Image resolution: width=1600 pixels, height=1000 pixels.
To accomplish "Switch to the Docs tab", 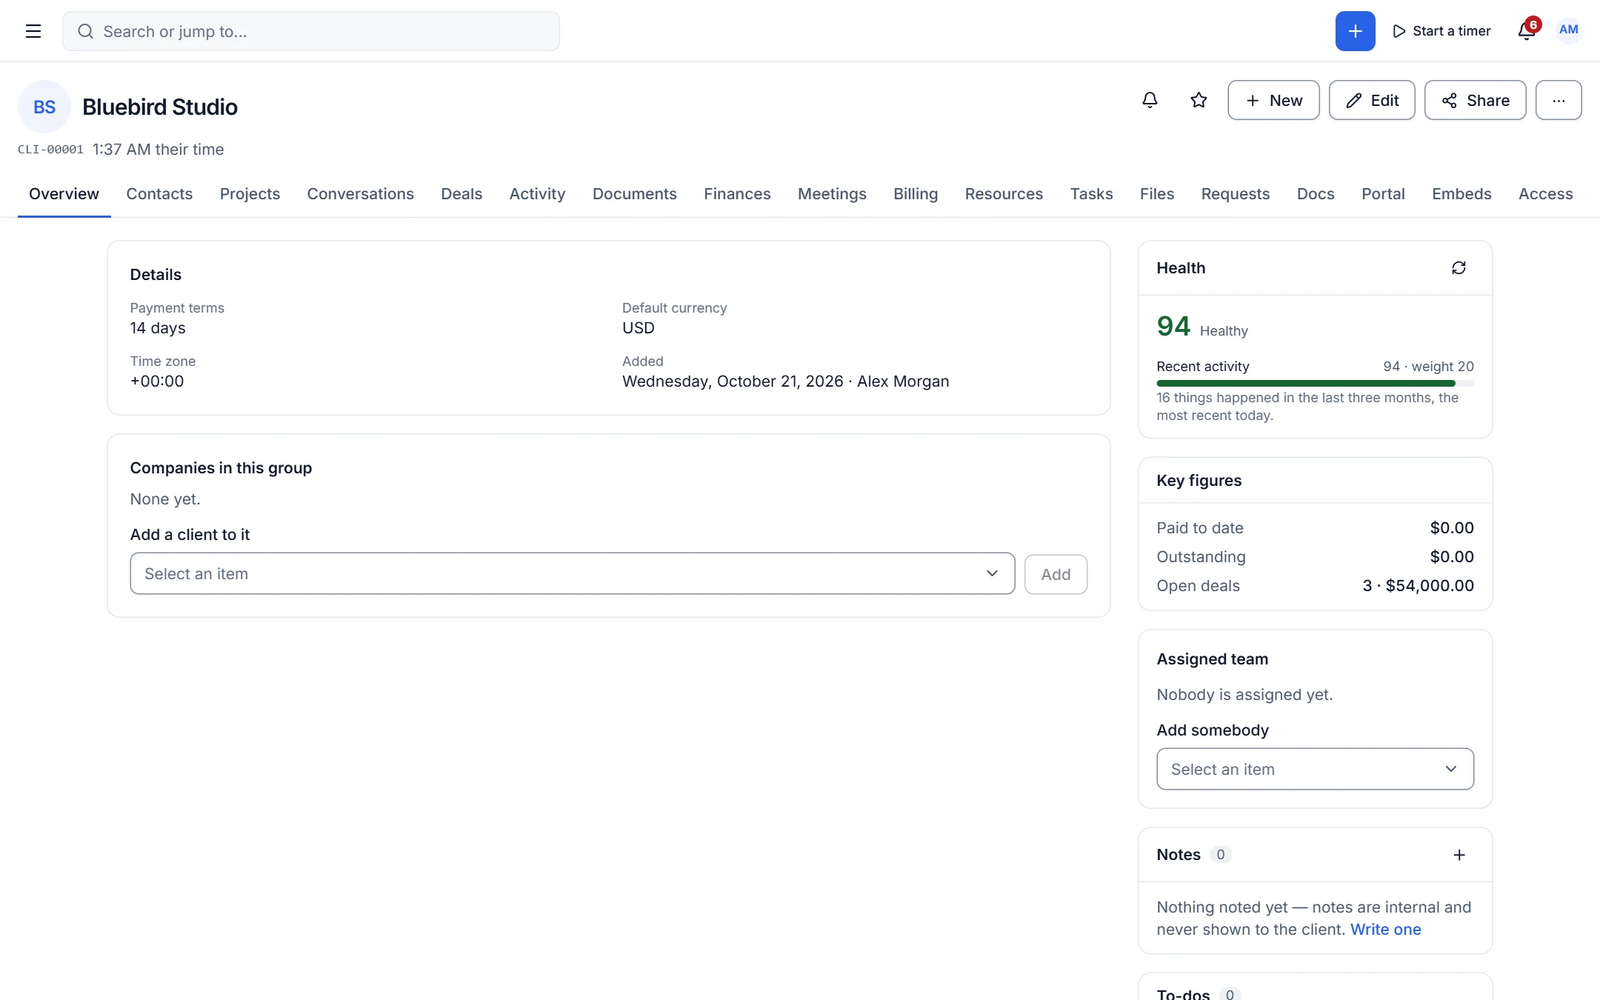I will pyautogui.click(x=1316, y=194).
